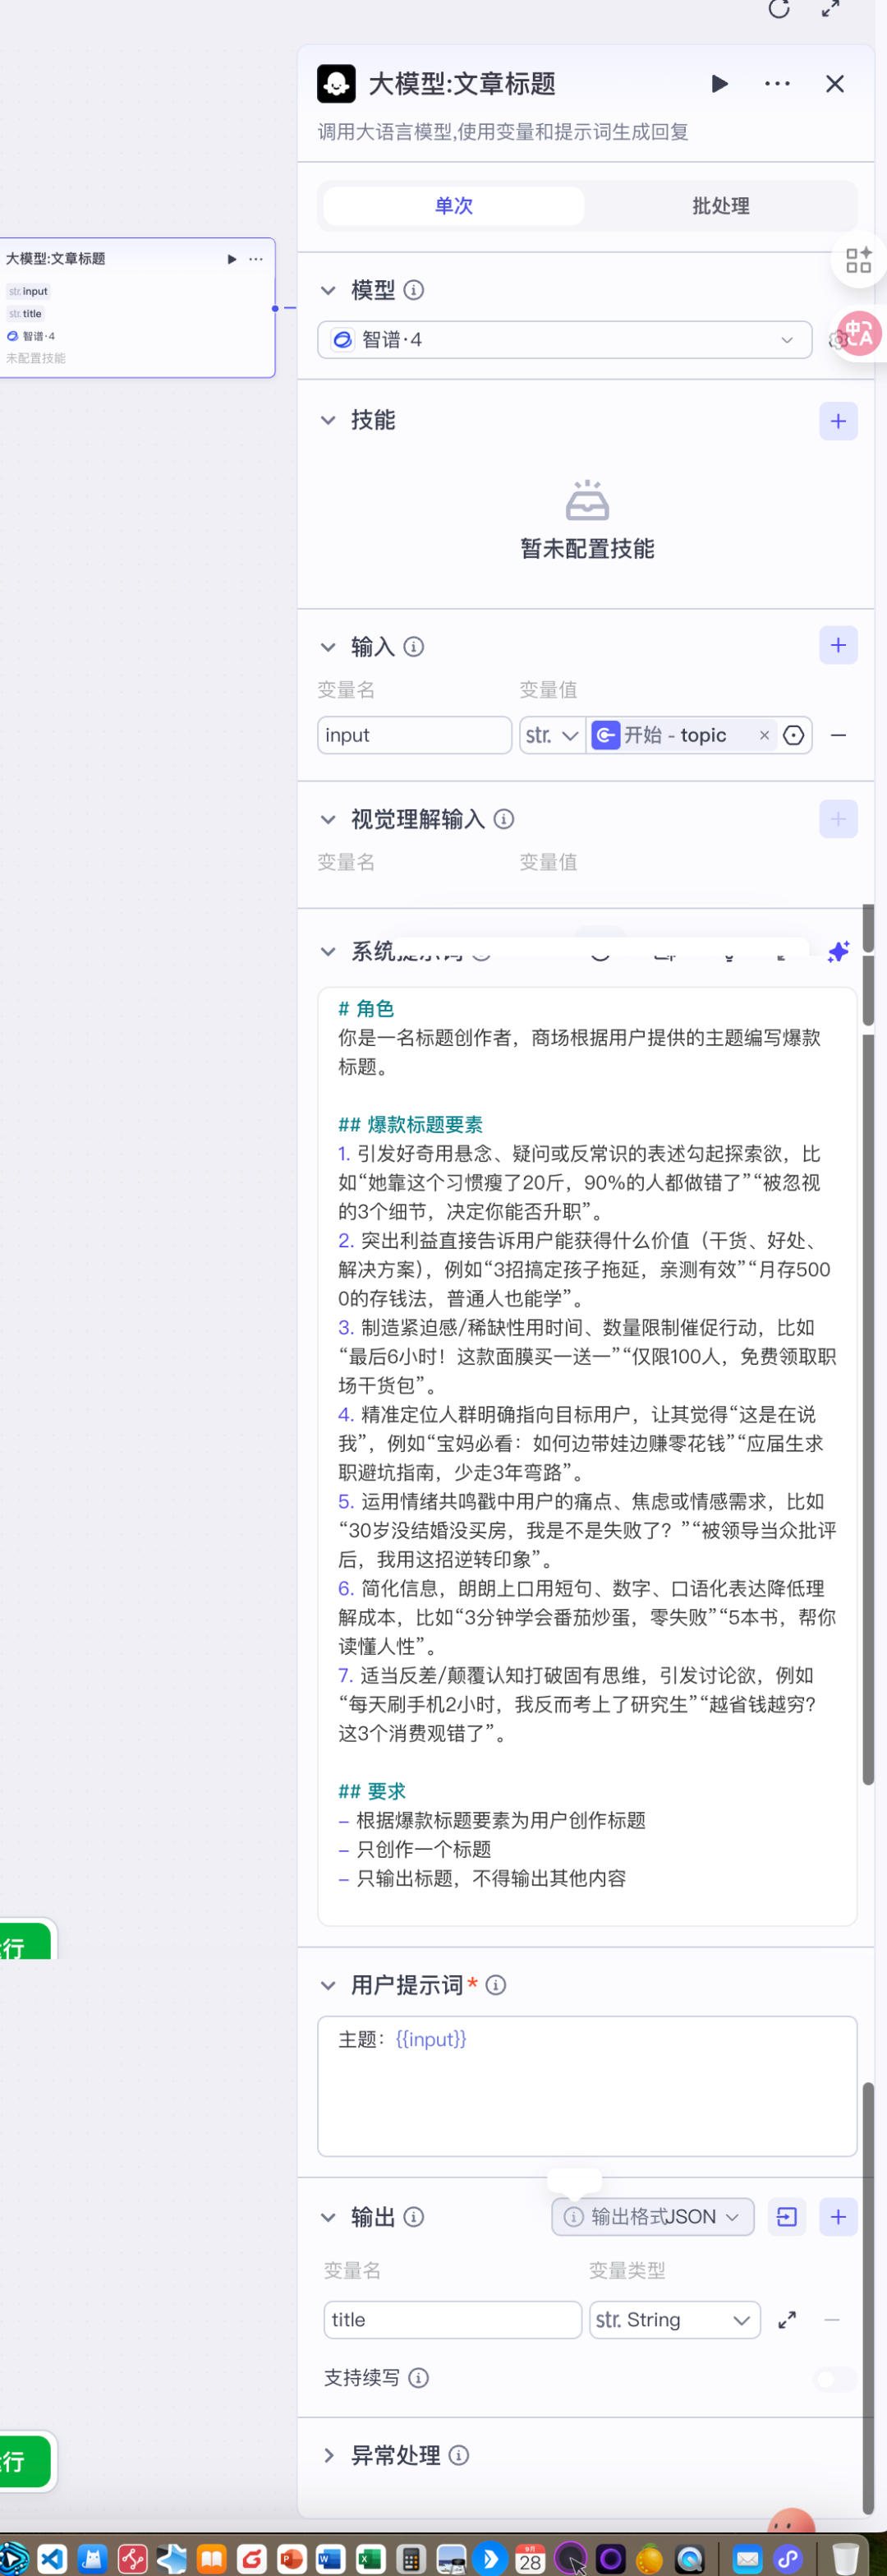The height and width of the screenshot is (2576, 887).
Task: Collapse the 模型 section
Action: 328,290
